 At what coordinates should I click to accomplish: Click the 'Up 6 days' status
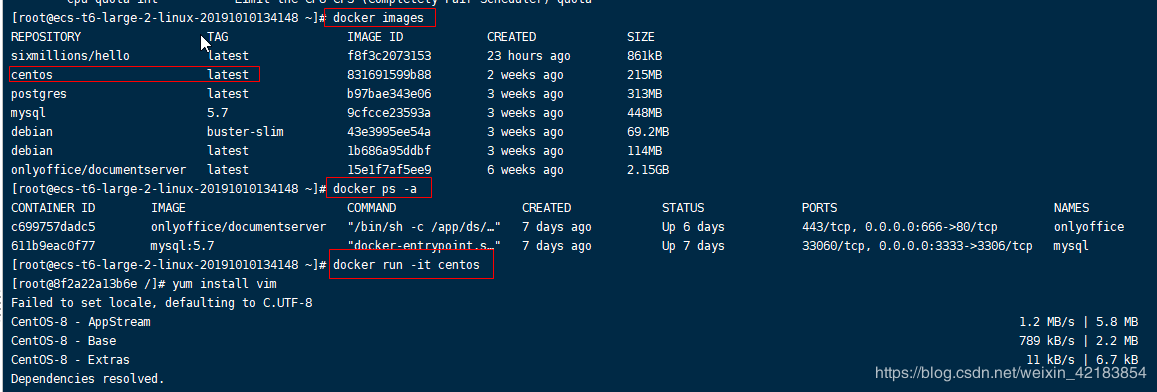pos(693,227)
